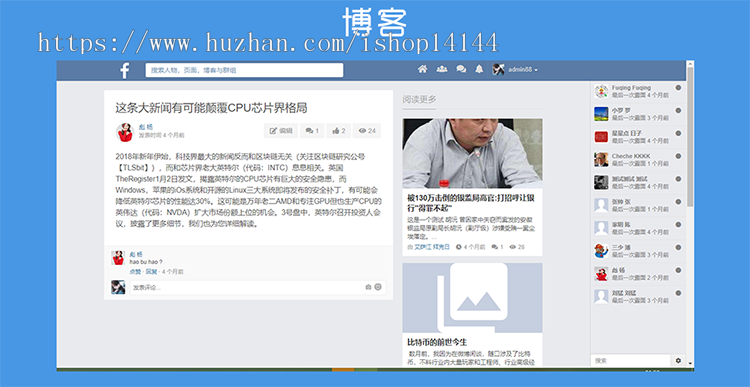Click the author avatar beside the post title
This screenshot has width=750, height=387.
coord(124,132)
